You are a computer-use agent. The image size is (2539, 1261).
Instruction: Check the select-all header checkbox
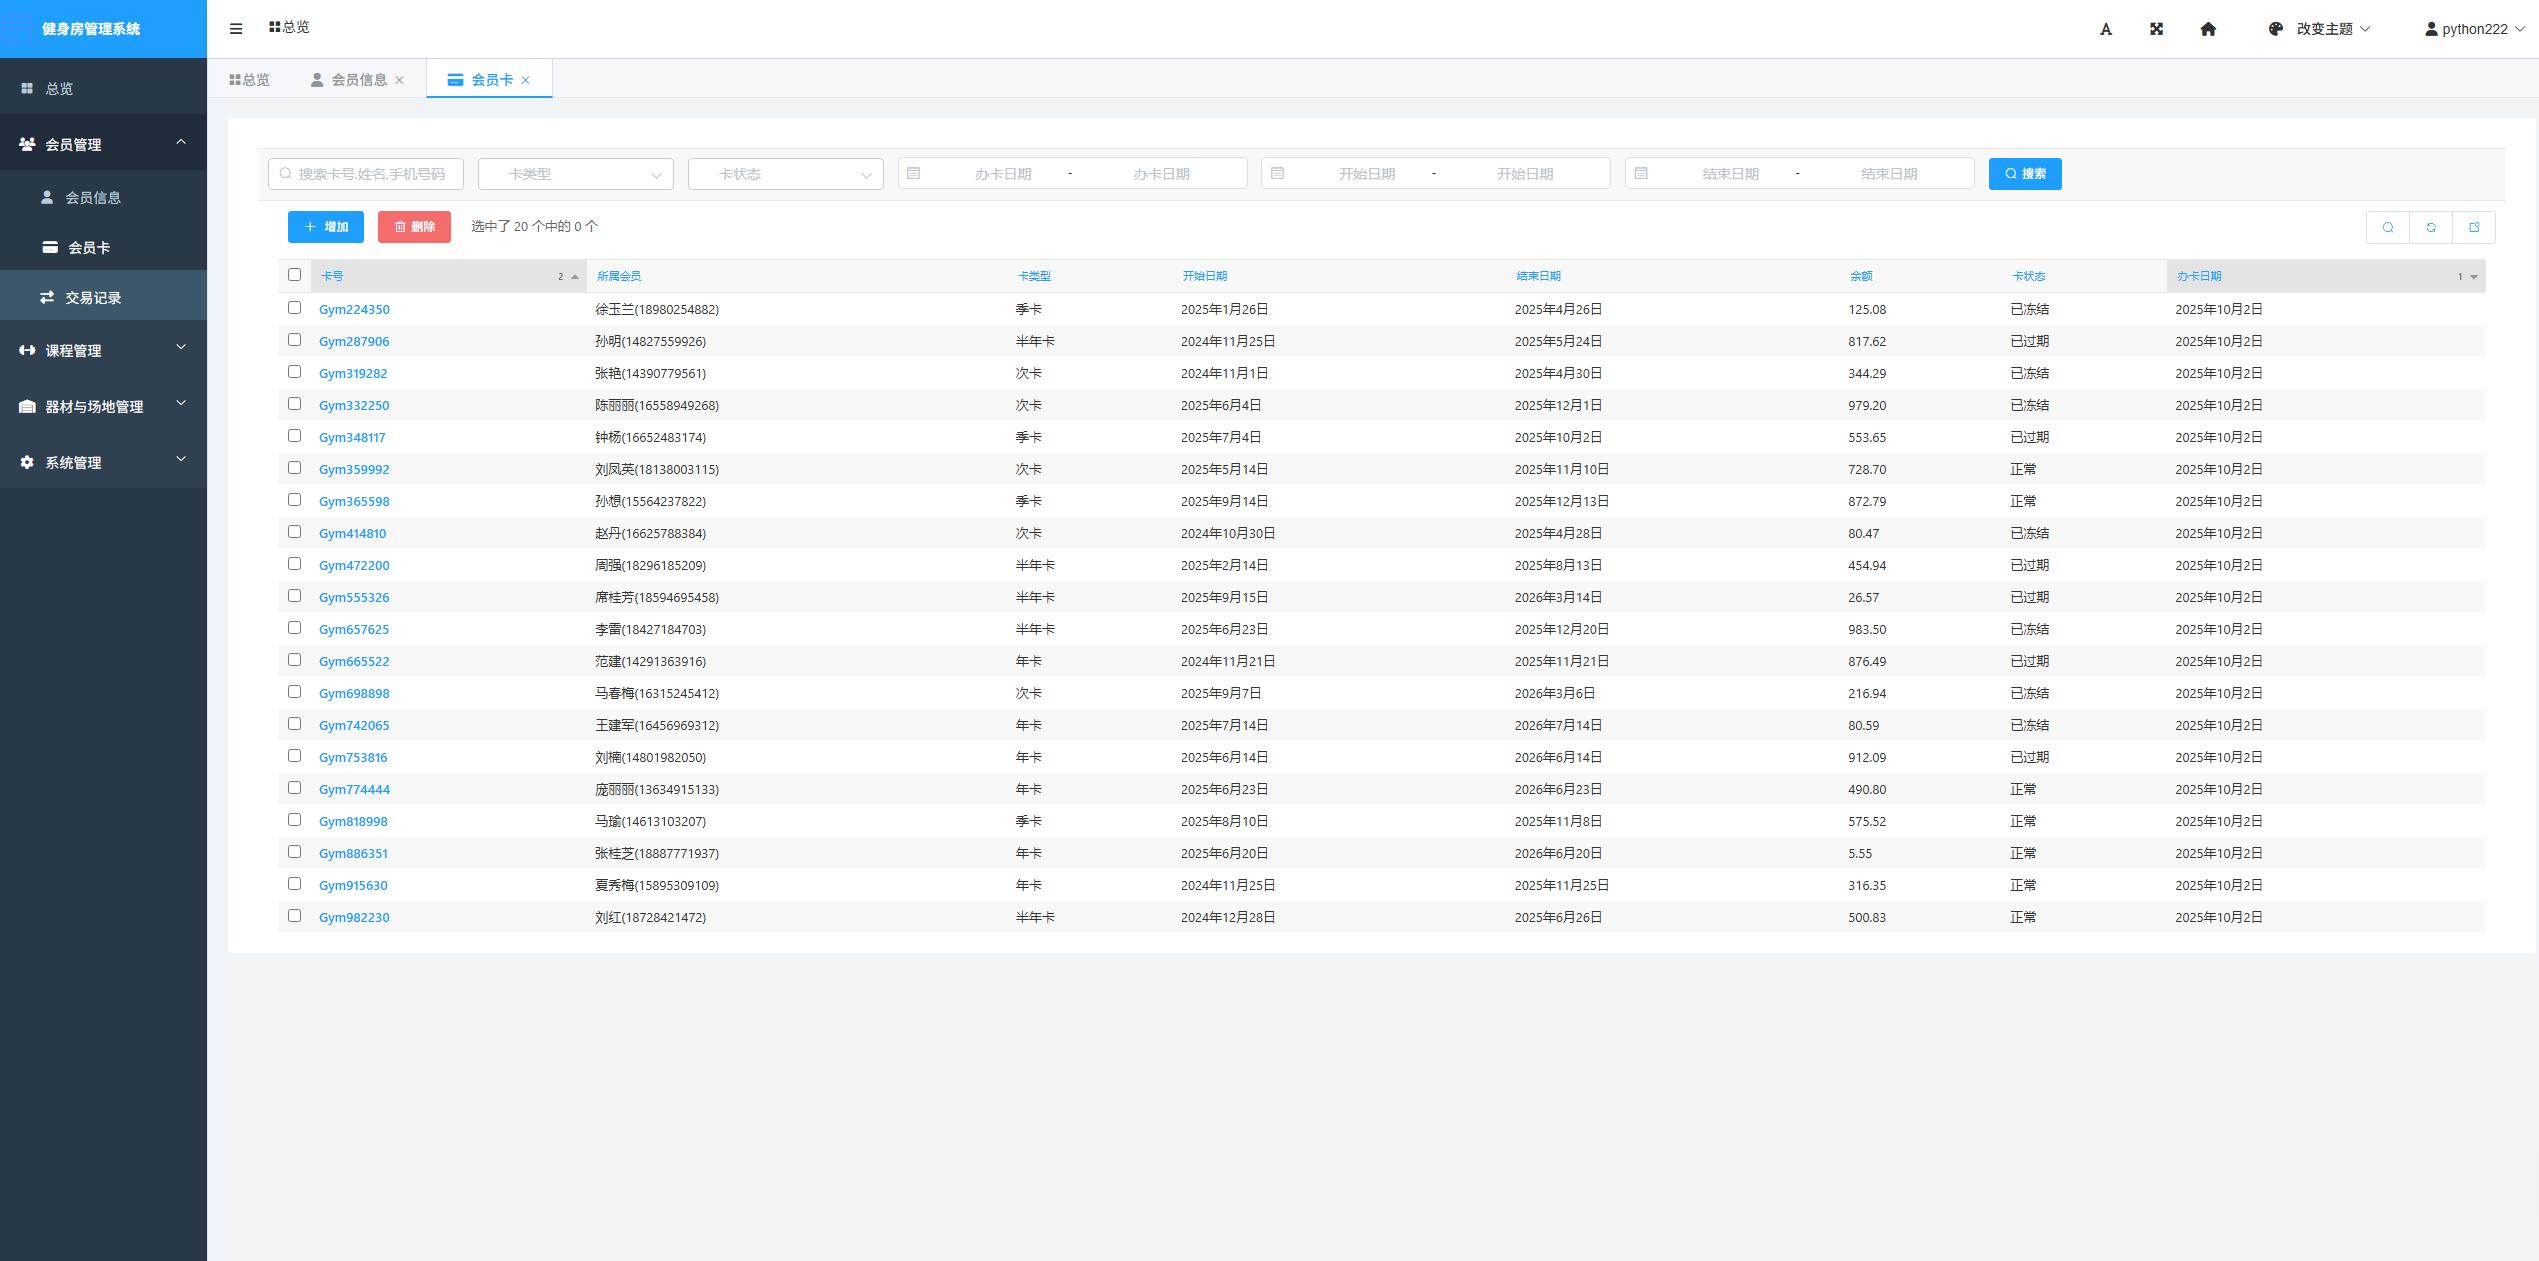pos(294,275)
